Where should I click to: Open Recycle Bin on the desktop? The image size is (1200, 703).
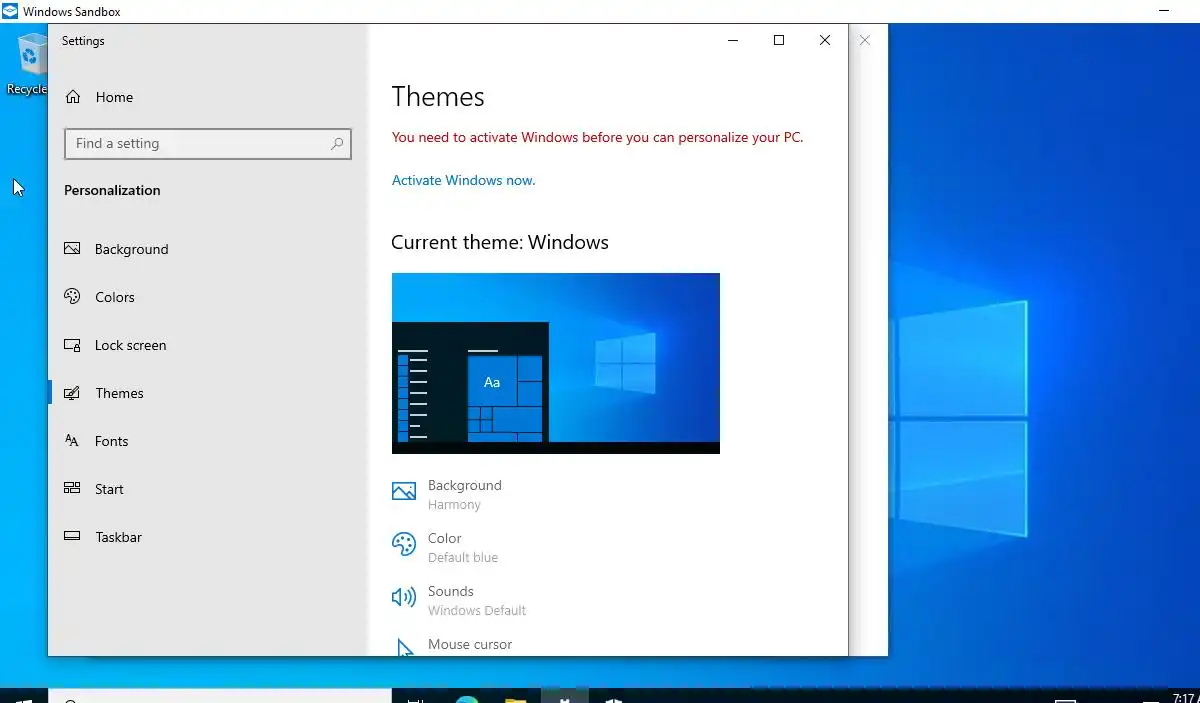coord(28,63)
